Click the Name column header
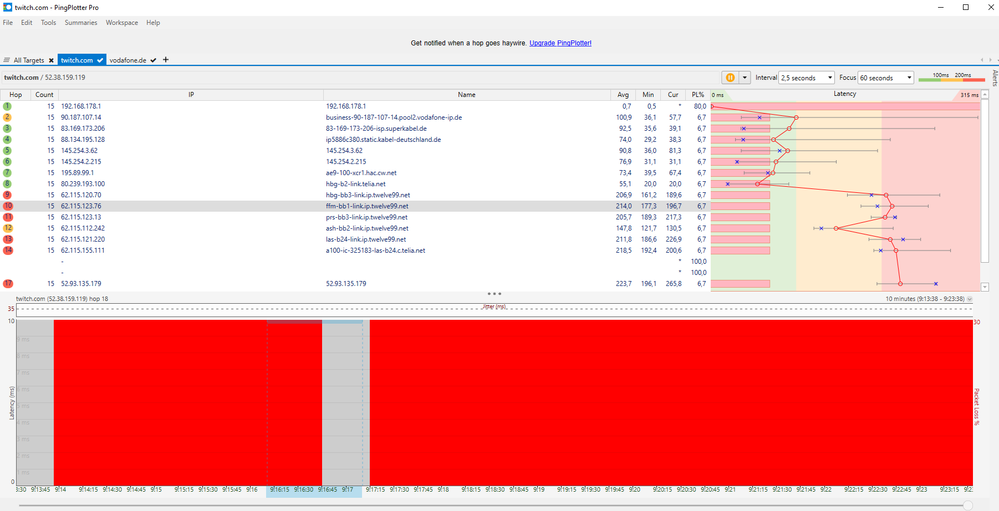 pyautogui.click(x=466, y=94)
